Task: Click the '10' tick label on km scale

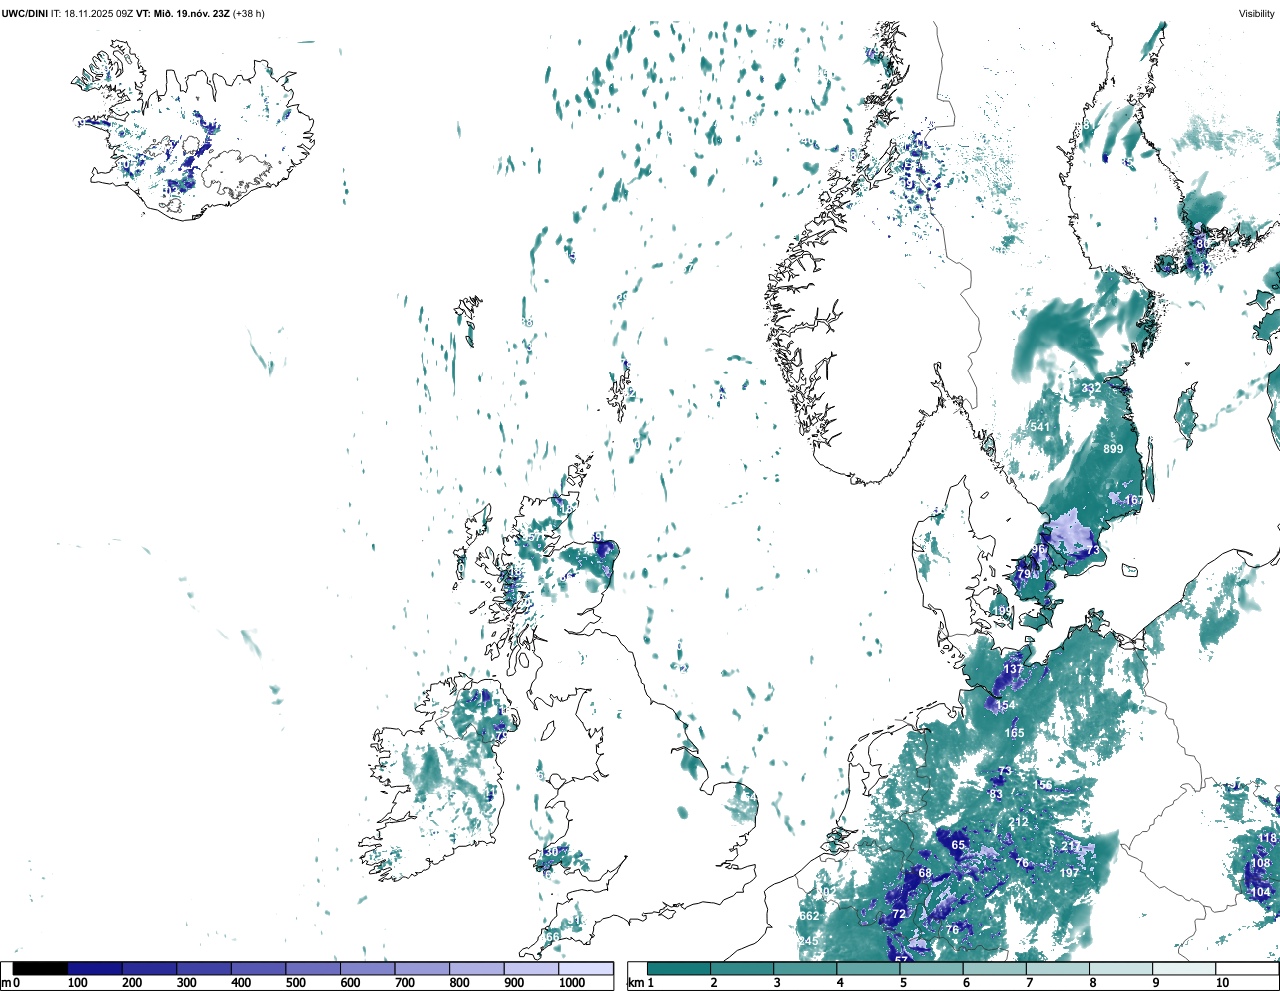Action: (x=1222, y=983)
